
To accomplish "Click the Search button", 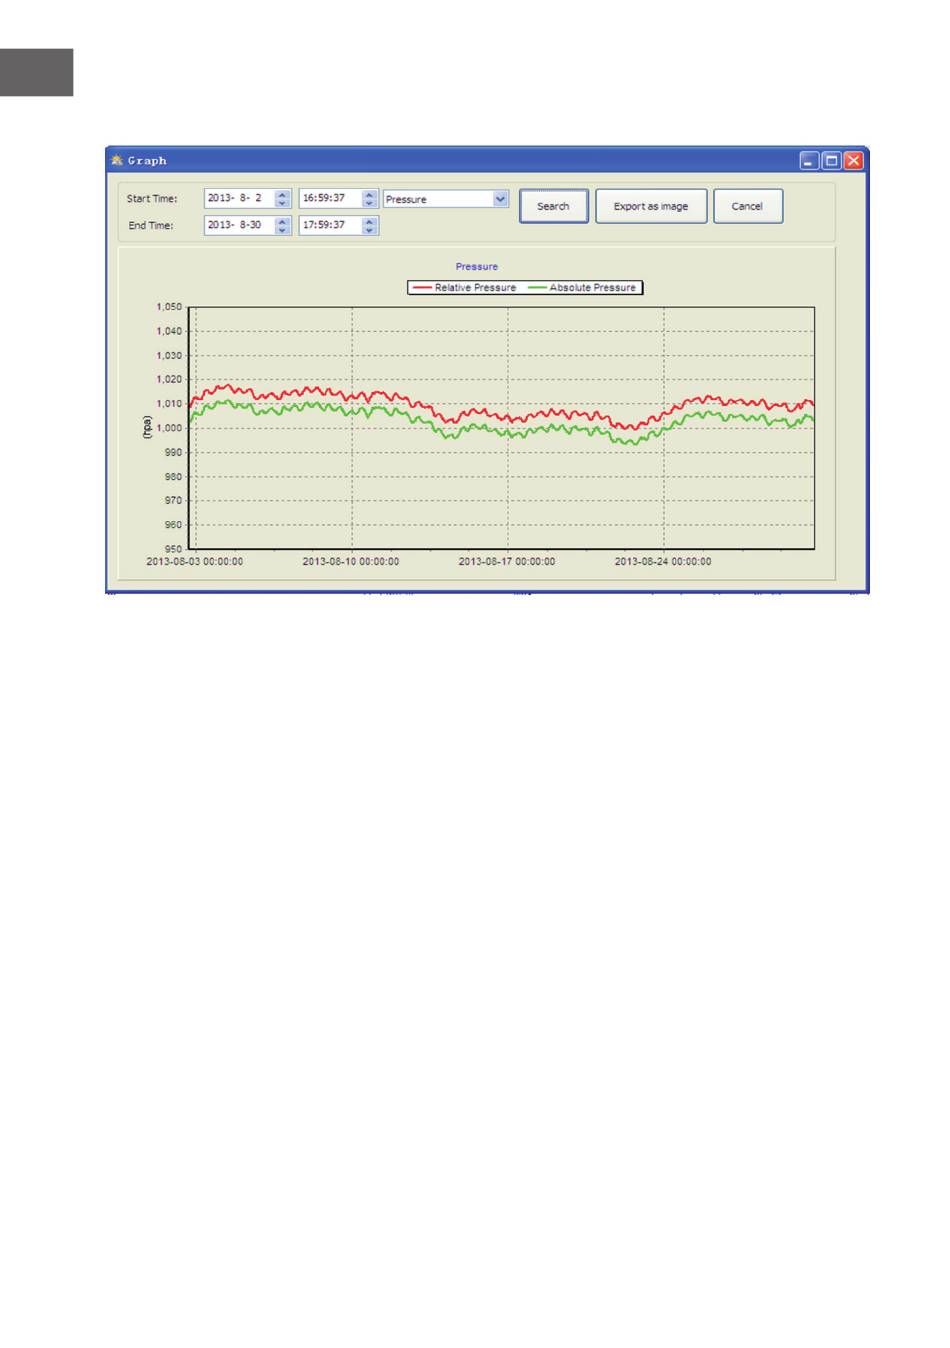I will tap(553, 206).
